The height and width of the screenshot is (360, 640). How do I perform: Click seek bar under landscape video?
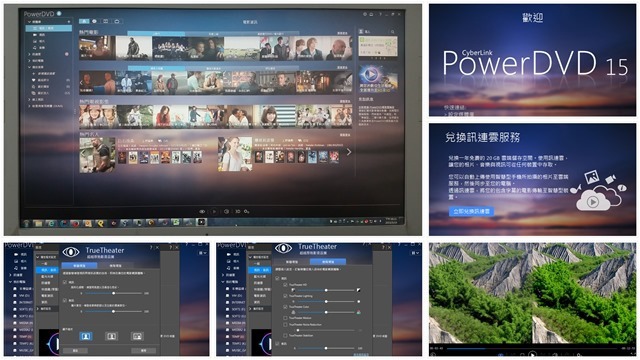point(532,349)
